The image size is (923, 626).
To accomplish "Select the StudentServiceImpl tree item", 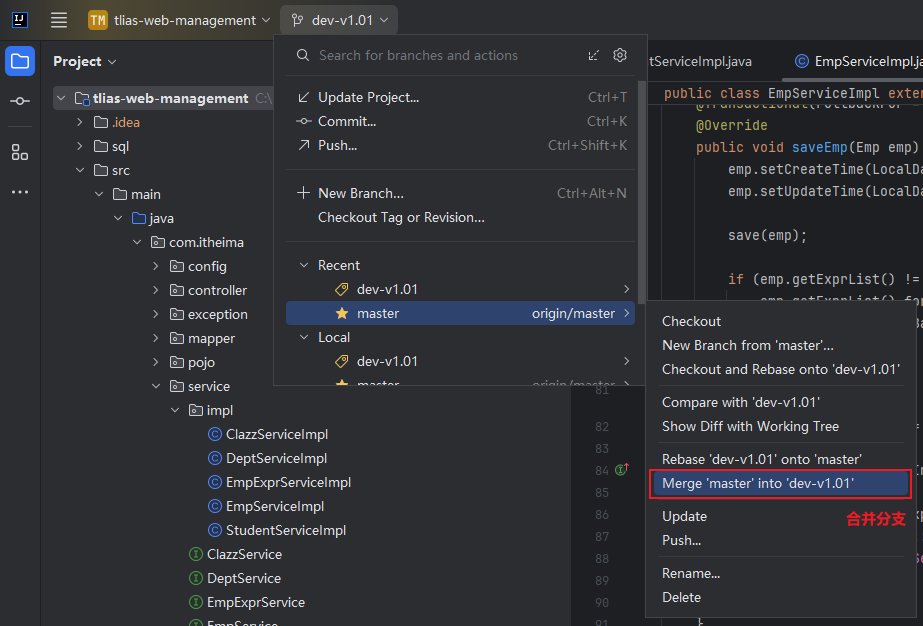I will pos(277,531).
